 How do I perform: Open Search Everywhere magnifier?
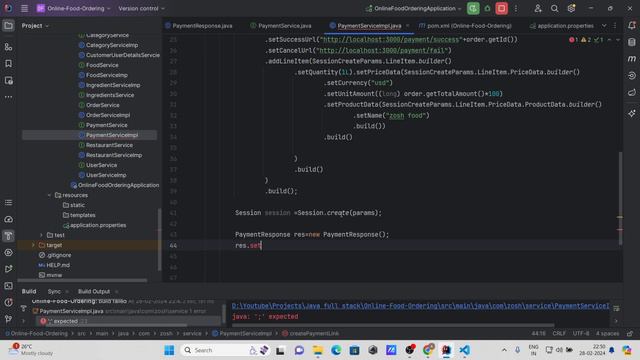554,8
